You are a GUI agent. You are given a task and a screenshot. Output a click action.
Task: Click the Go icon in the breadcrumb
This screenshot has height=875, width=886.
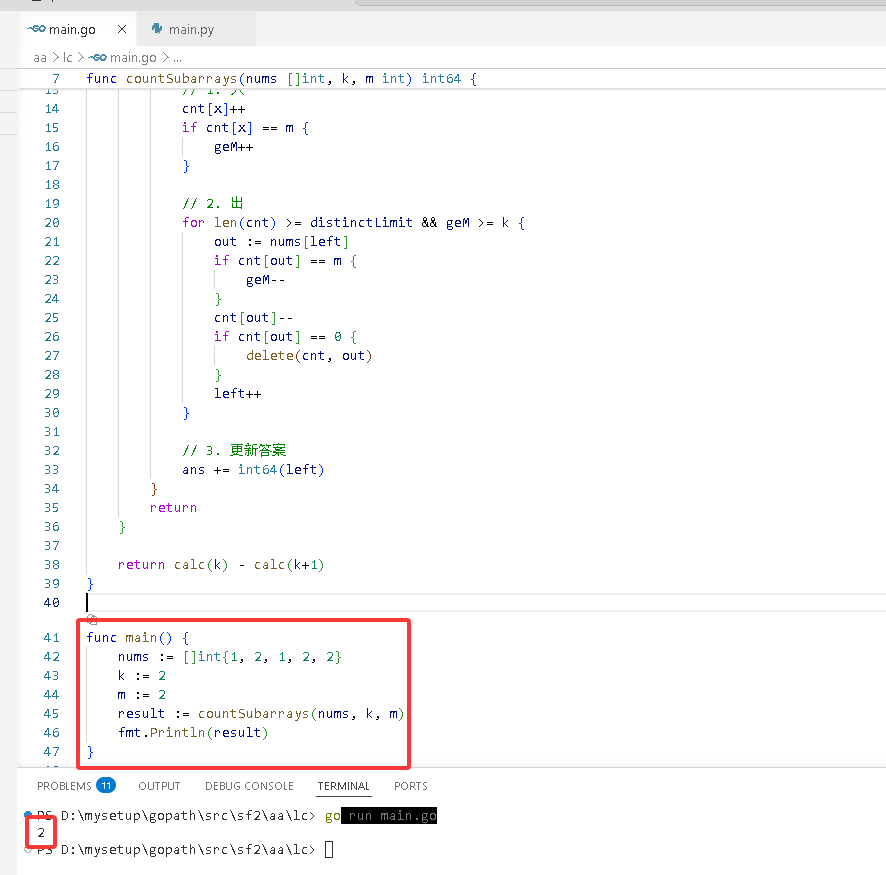coord(98,58)
